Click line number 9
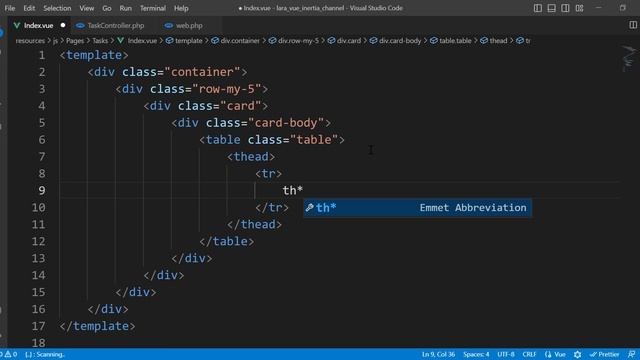This screenshot has height=360, width=640. point(42,191)
